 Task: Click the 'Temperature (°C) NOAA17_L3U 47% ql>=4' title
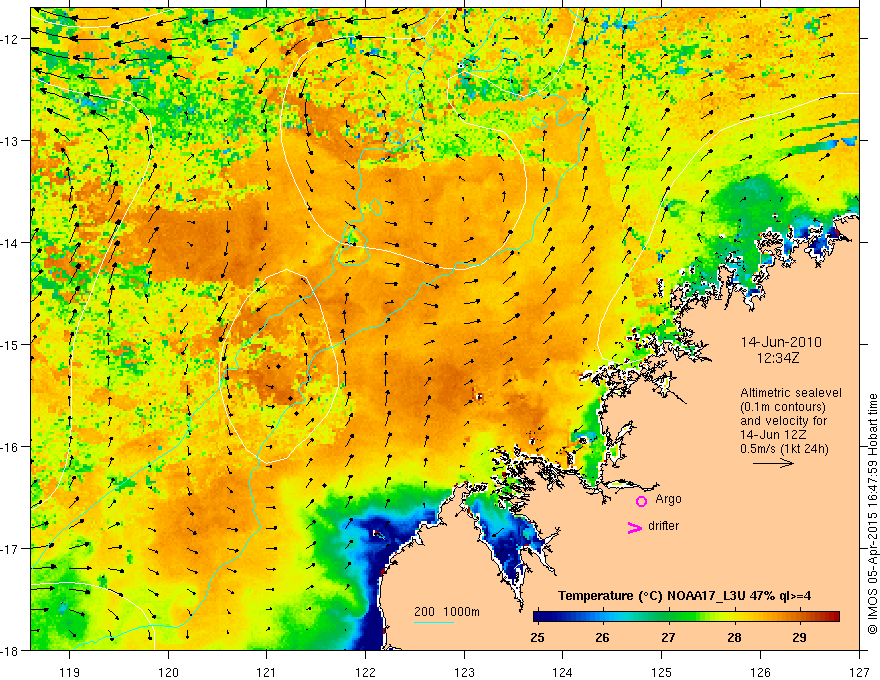point(684,596)
